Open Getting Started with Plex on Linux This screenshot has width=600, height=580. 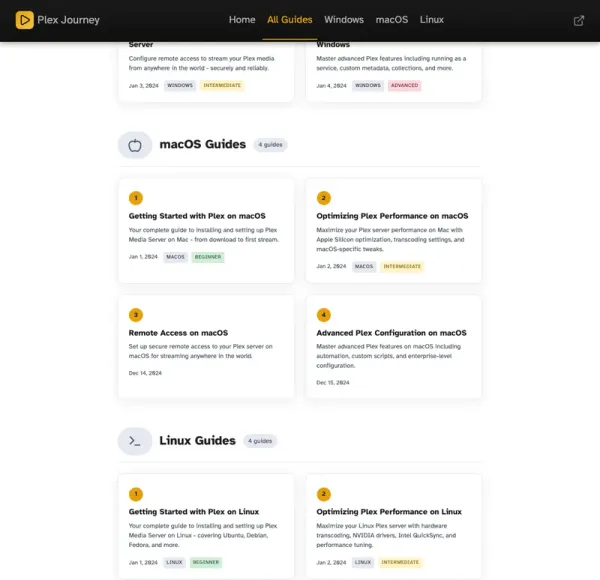194,512
